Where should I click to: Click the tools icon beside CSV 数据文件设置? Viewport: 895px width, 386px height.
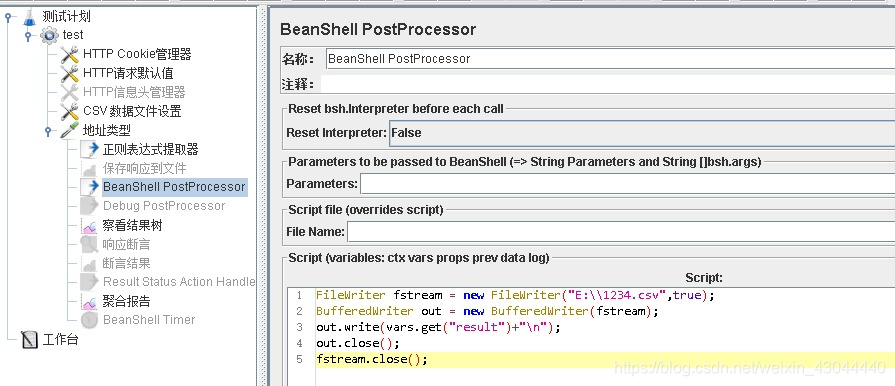tap(70, 111)
